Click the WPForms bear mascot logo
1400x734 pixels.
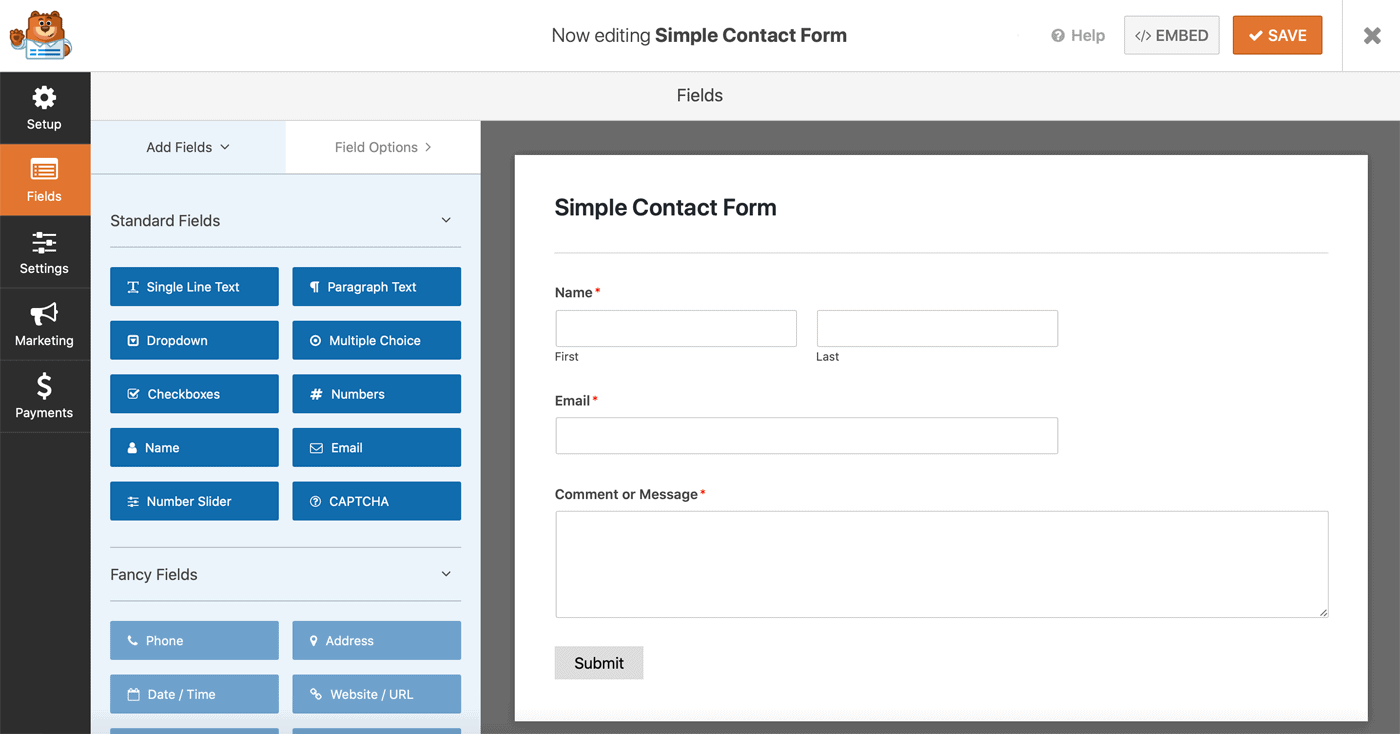tap(40, 36)
